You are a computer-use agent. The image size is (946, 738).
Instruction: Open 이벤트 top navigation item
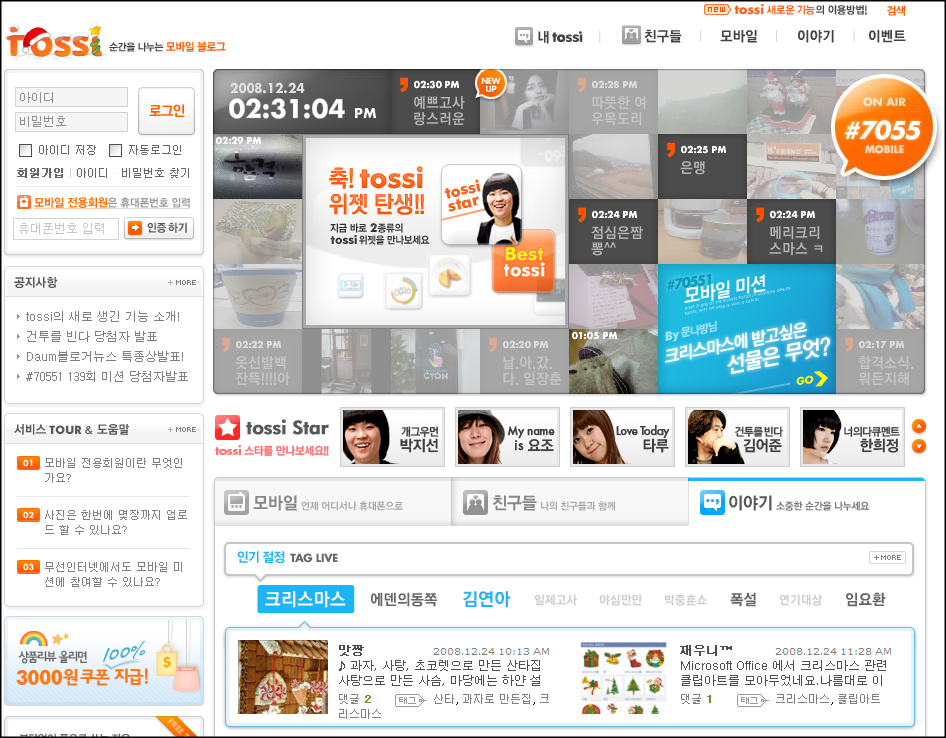pos(886,36)
